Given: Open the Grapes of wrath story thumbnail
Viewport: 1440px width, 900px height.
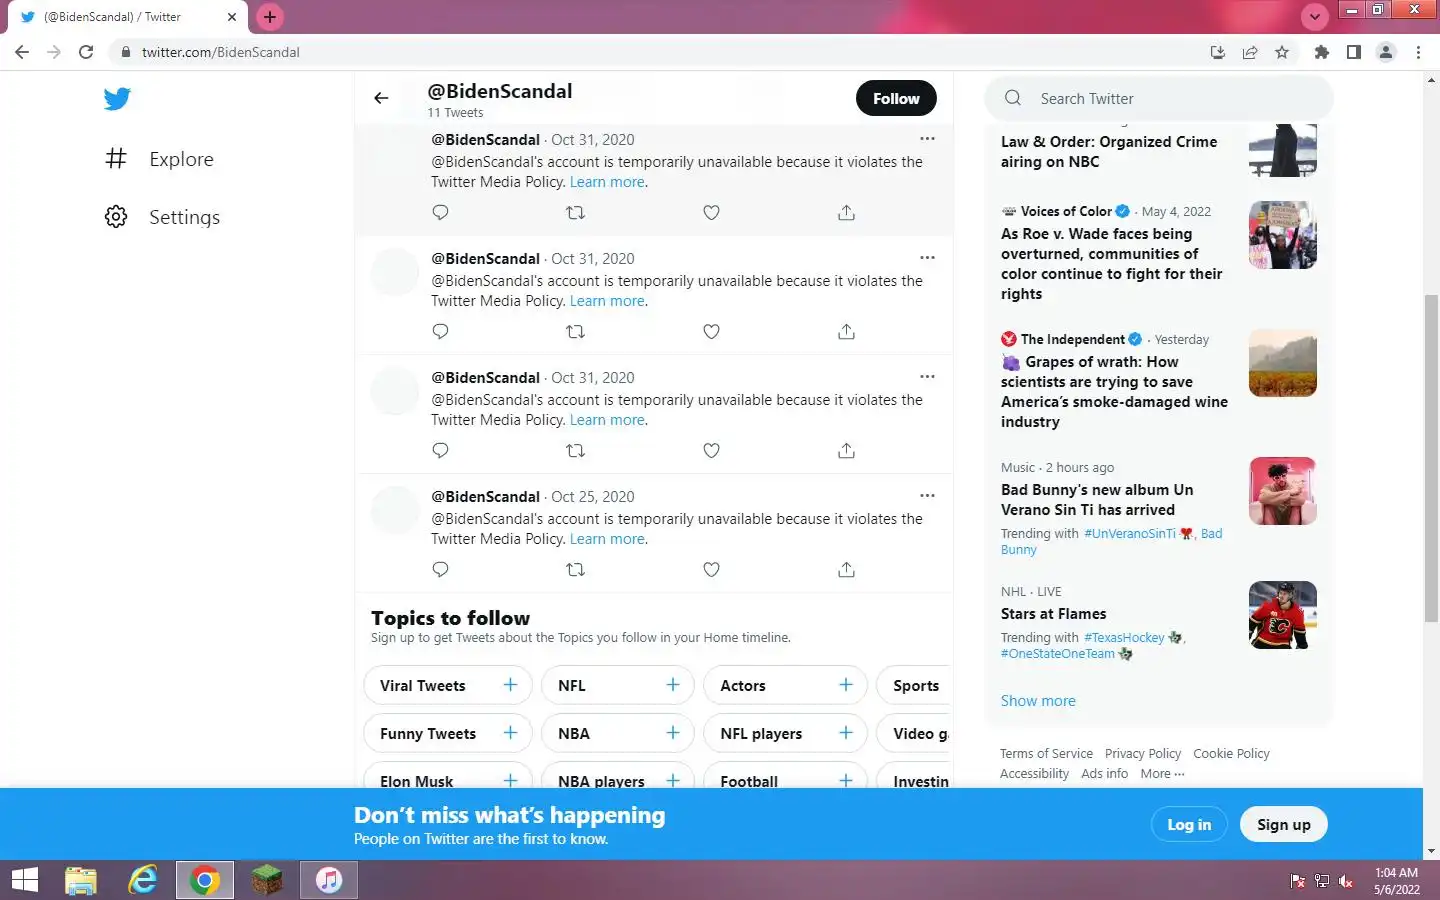Looking at the screenshot, I should 1283,363.
